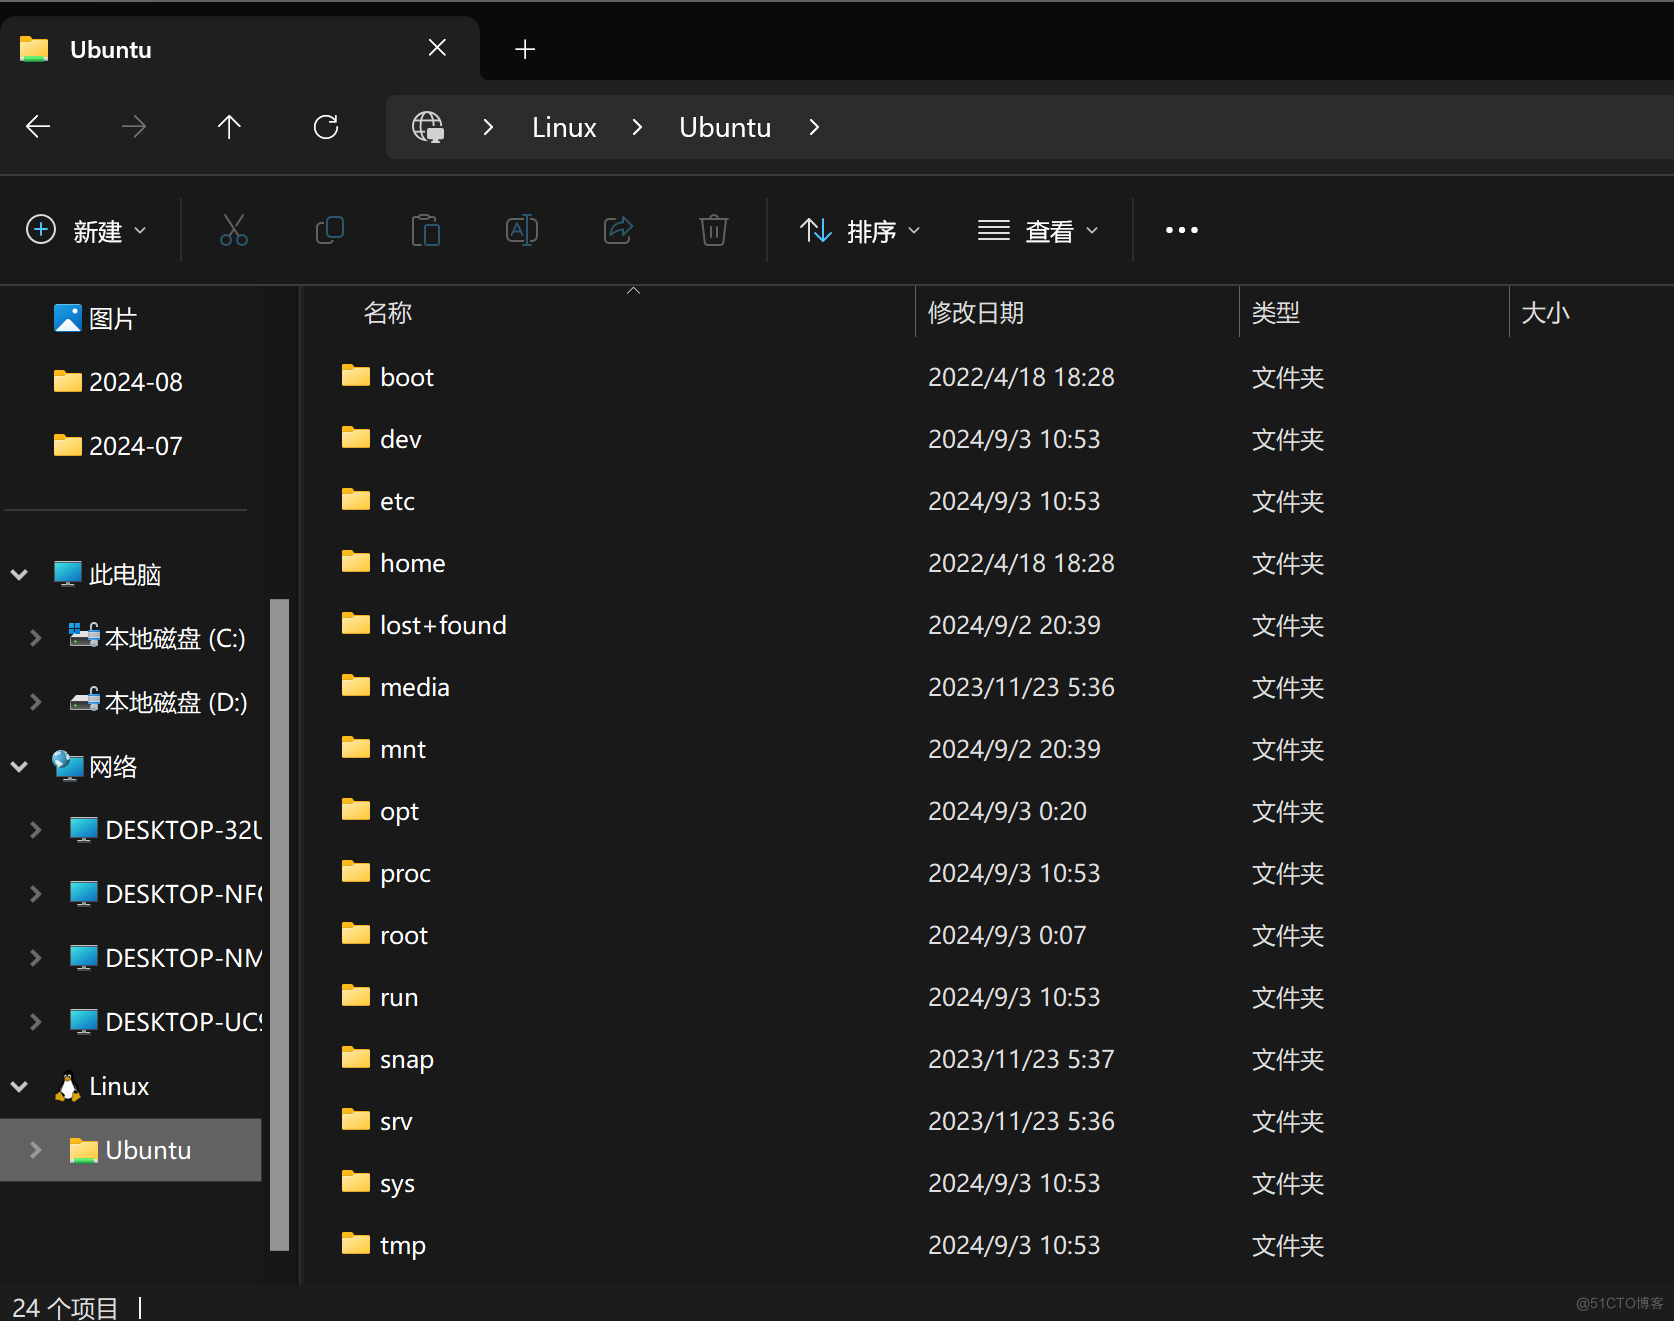Click the Rename icon in toolbar

pyautogui.click(x=522, y=231)
